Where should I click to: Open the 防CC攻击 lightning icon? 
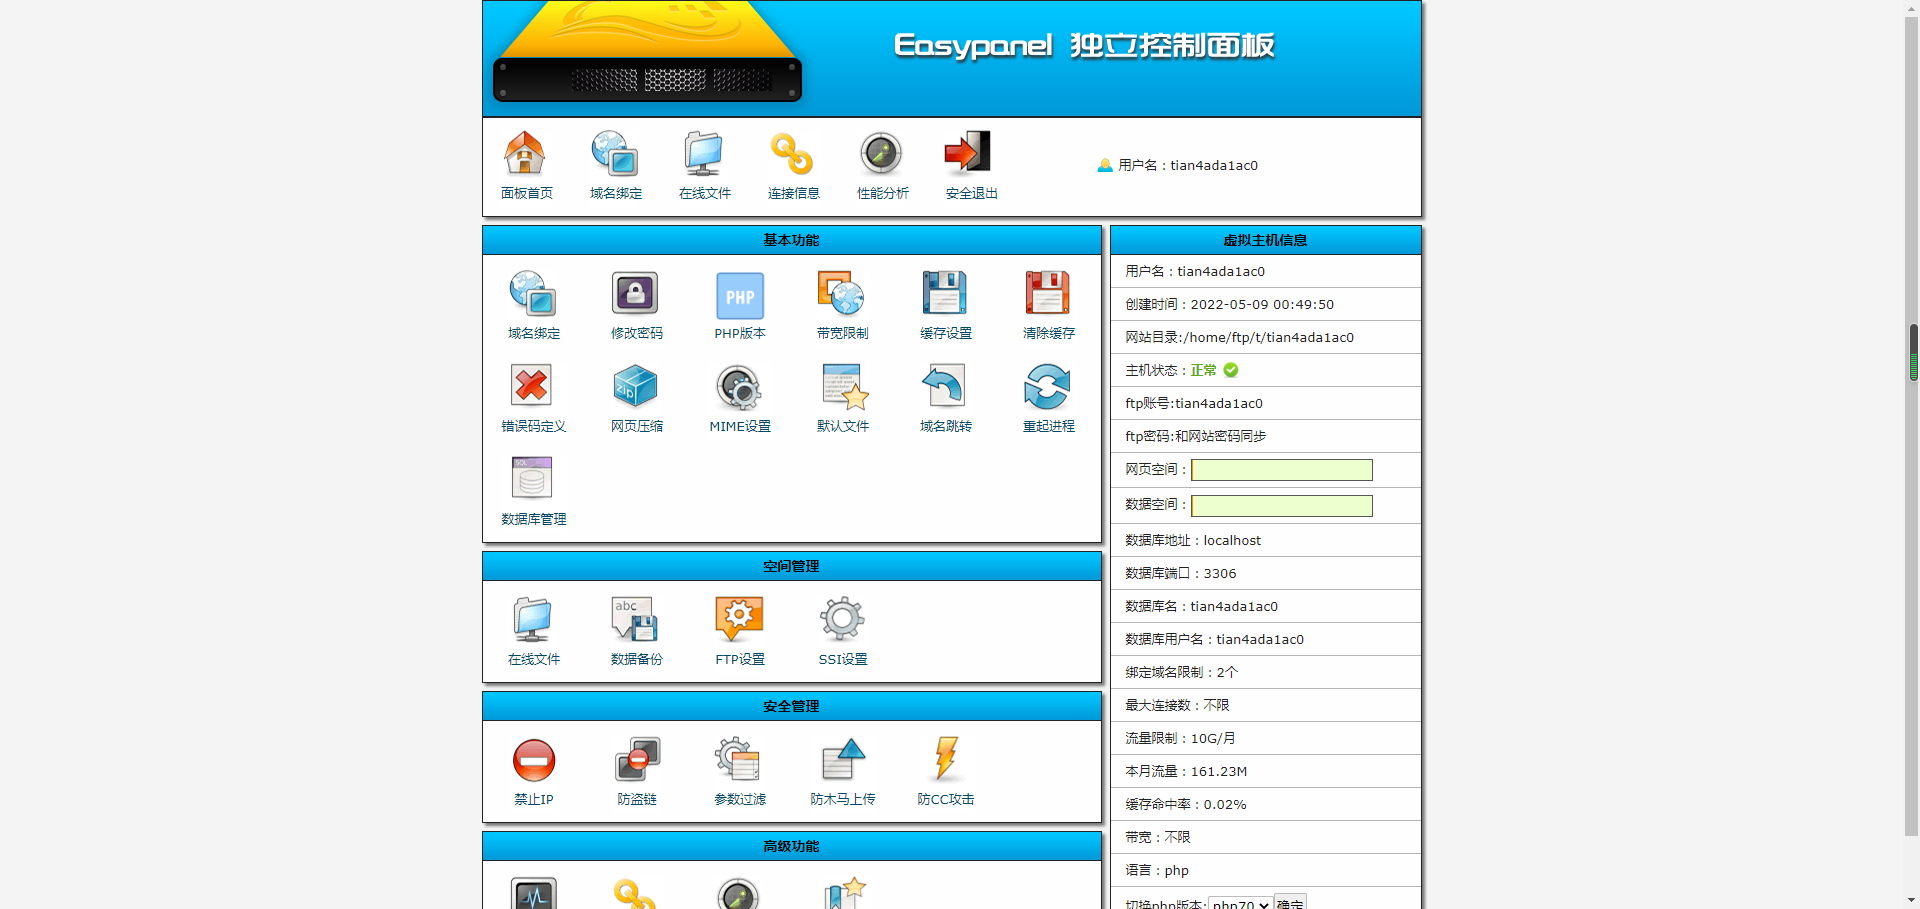coord(945,760)
